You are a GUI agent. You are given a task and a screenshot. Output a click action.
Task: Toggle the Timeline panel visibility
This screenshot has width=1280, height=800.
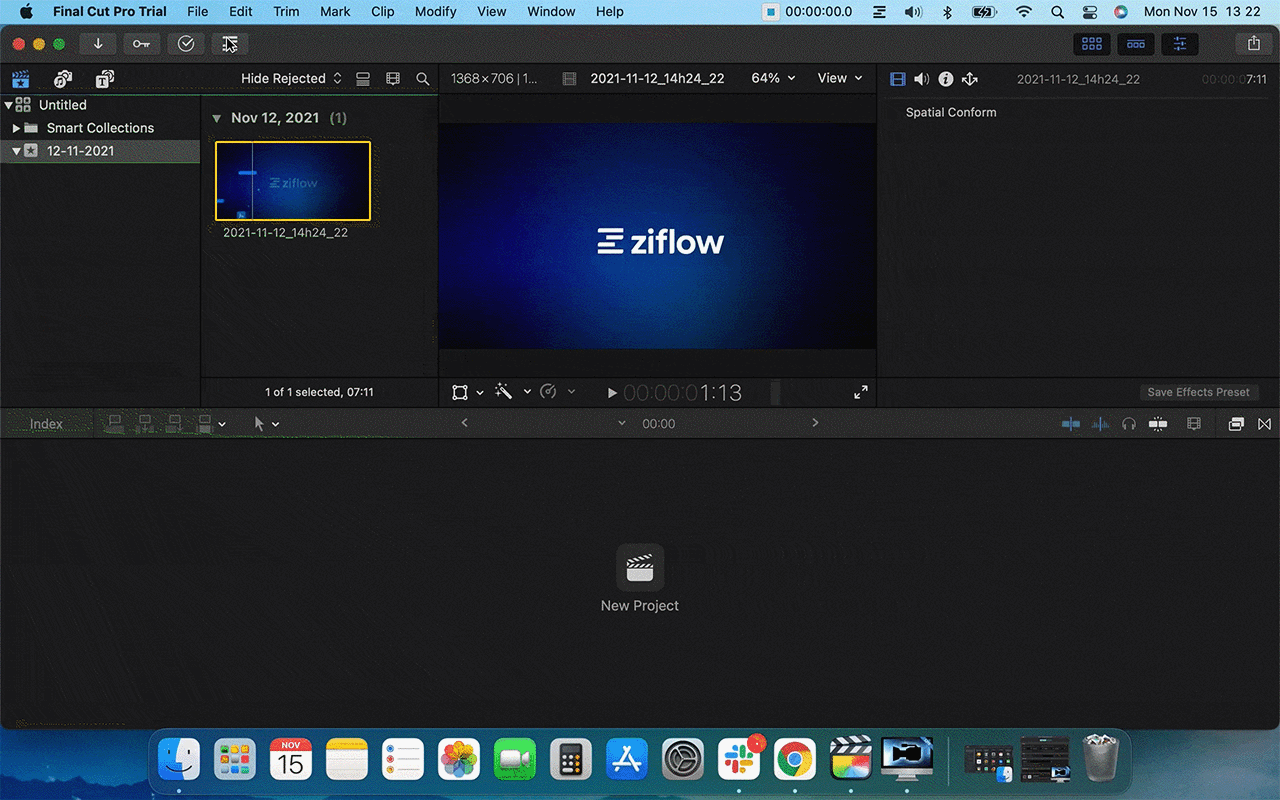tap(1136, 44)
